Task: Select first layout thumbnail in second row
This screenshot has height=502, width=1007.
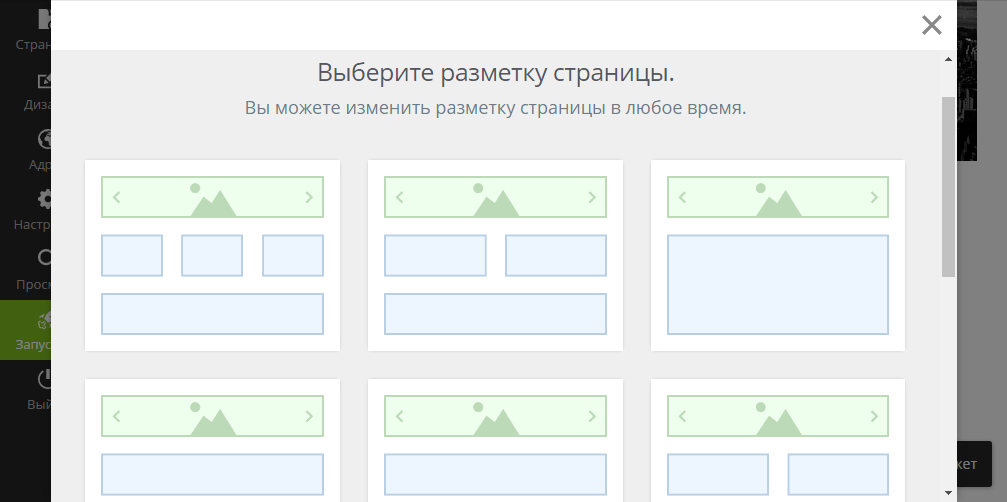Action: pyautogui.click(x=213, y=440)
